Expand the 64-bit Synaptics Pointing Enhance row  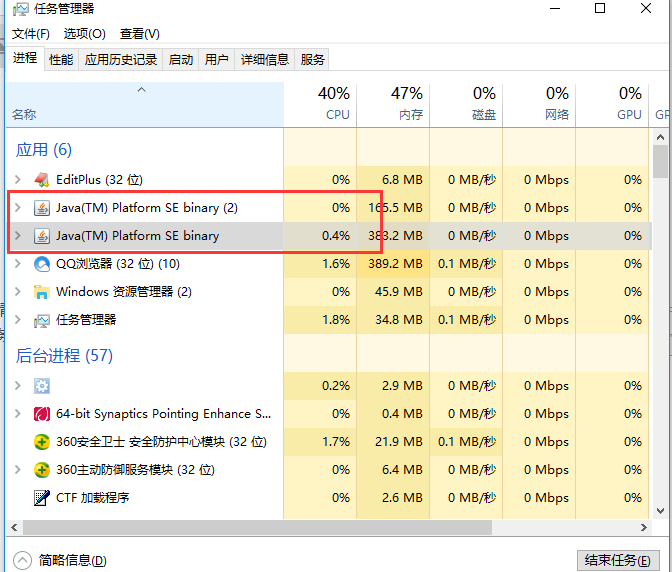point(18,414)
